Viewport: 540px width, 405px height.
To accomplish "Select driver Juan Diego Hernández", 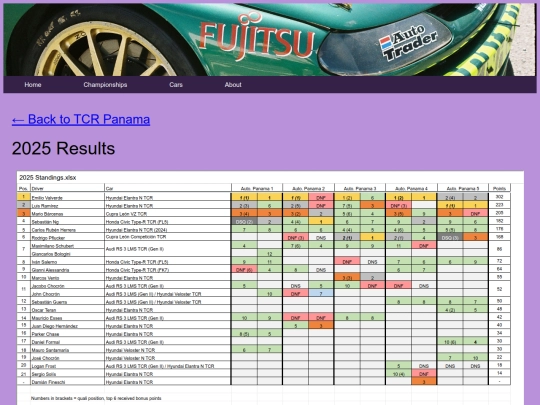I will click(54, 326).
